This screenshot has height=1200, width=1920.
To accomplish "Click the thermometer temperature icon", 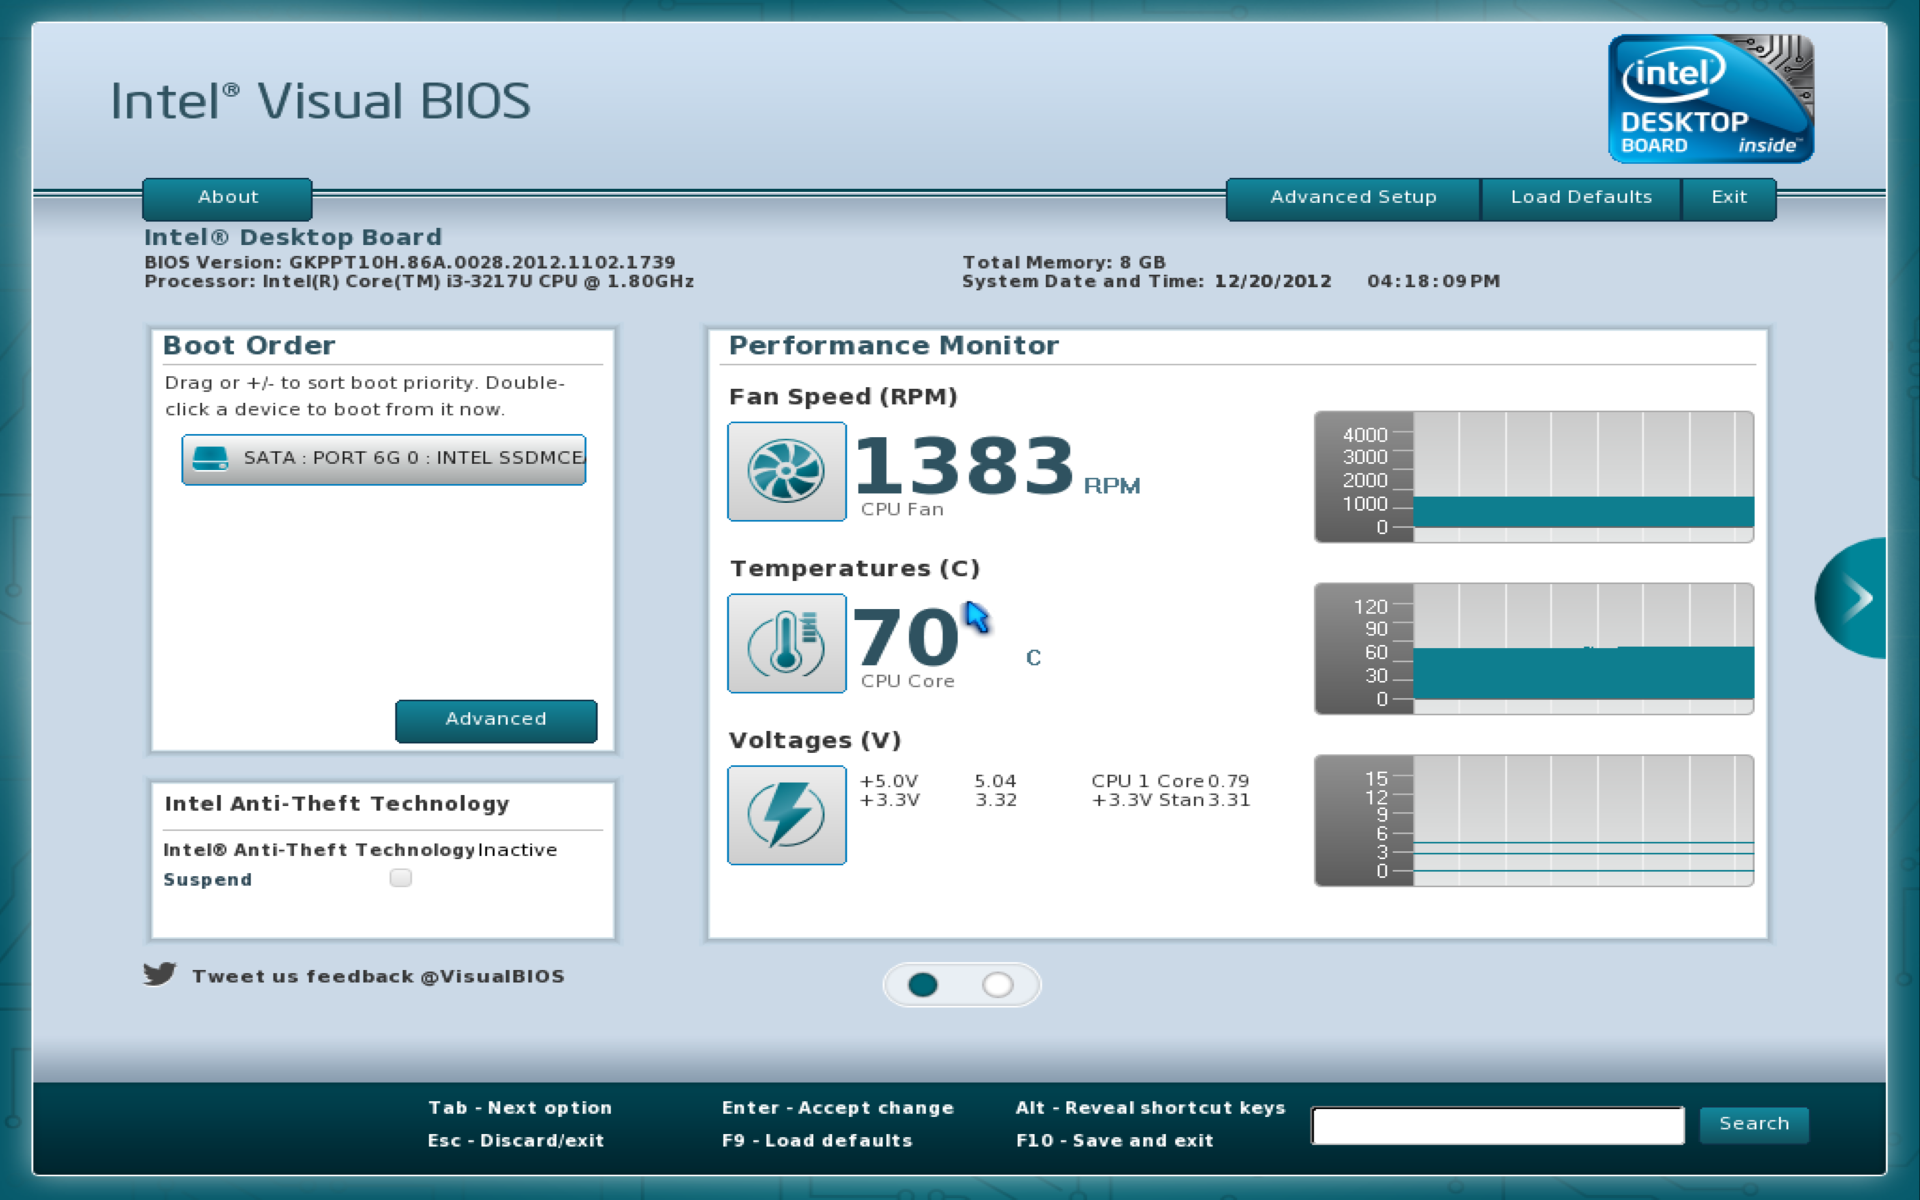I will [x=786, y=643].
